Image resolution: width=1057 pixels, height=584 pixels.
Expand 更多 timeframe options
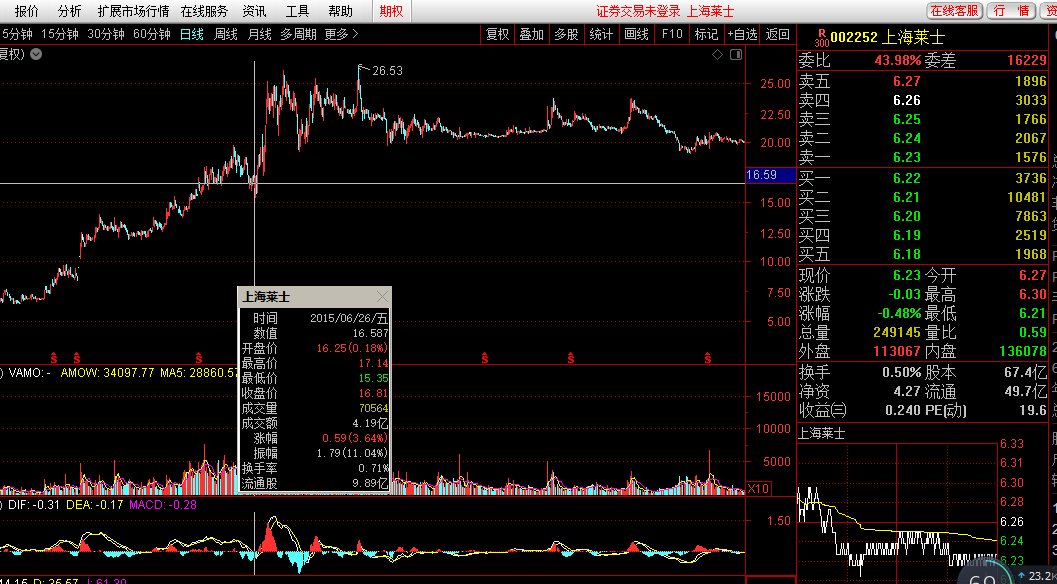[x=340, y=34]
